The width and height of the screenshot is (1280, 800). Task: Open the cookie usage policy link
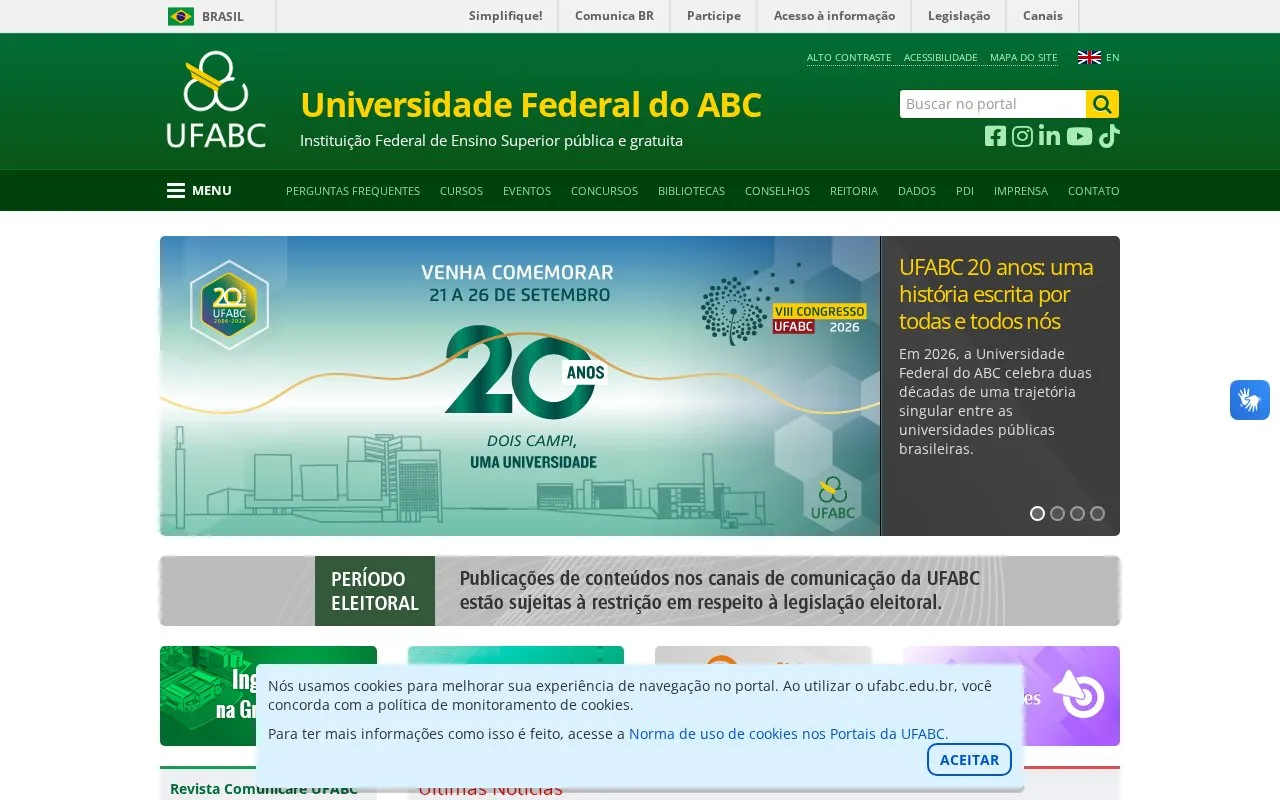(x=789, y=734)
